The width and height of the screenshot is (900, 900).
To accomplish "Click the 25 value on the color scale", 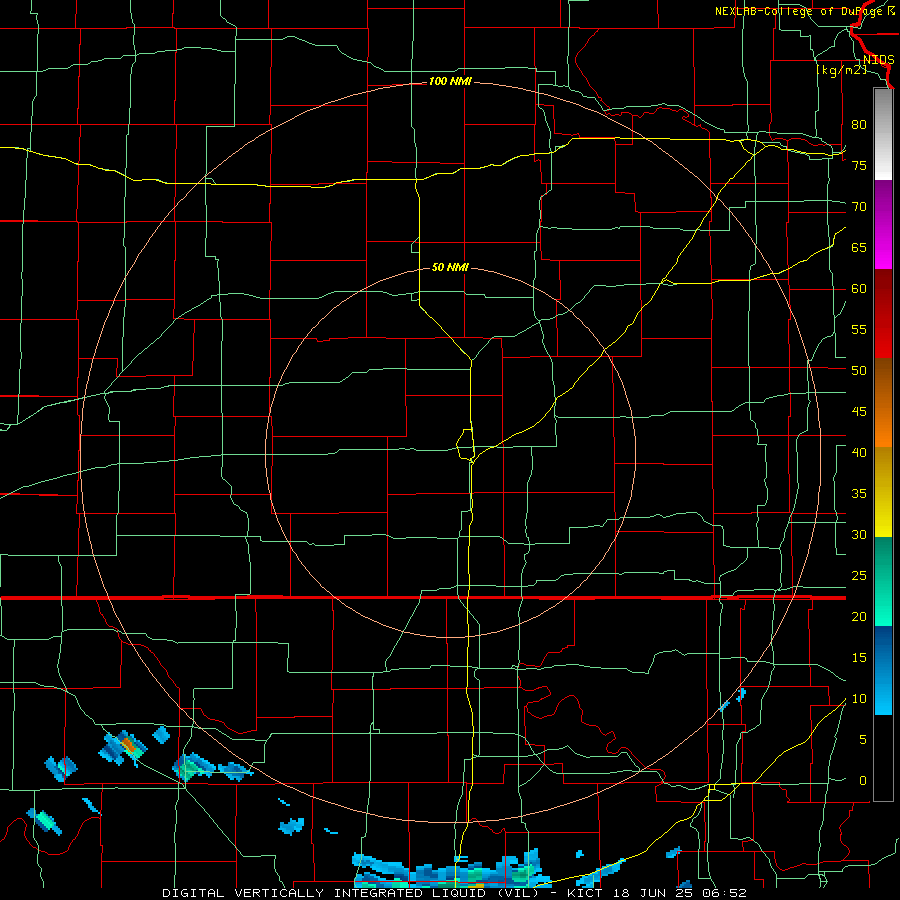I will click(x=859, y=576).
